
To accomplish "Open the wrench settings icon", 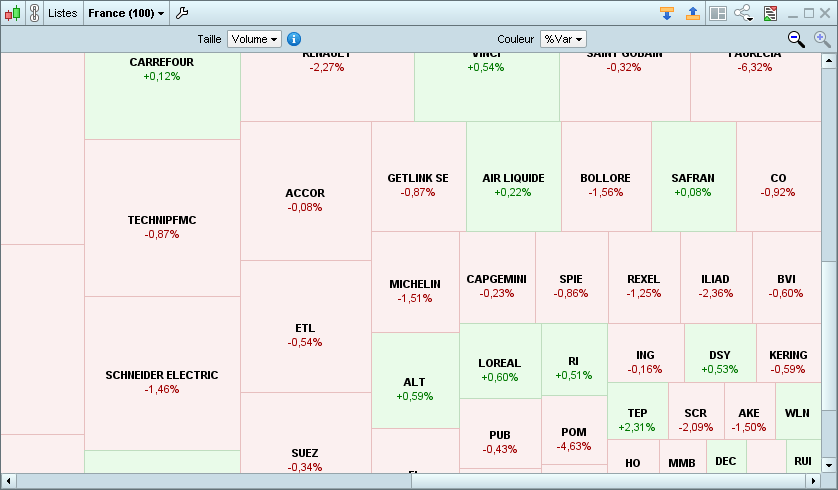I will (x=182, y=13).
